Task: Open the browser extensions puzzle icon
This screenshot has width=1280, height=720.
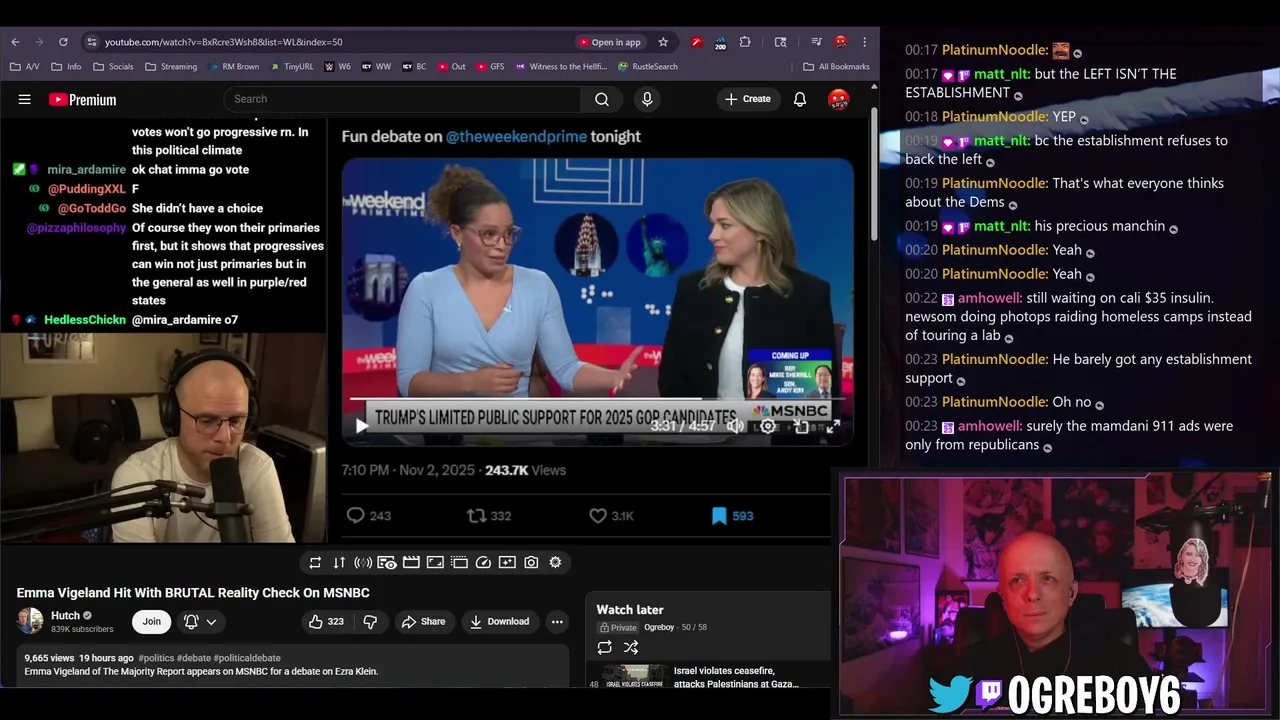Action: click(745, 42)
